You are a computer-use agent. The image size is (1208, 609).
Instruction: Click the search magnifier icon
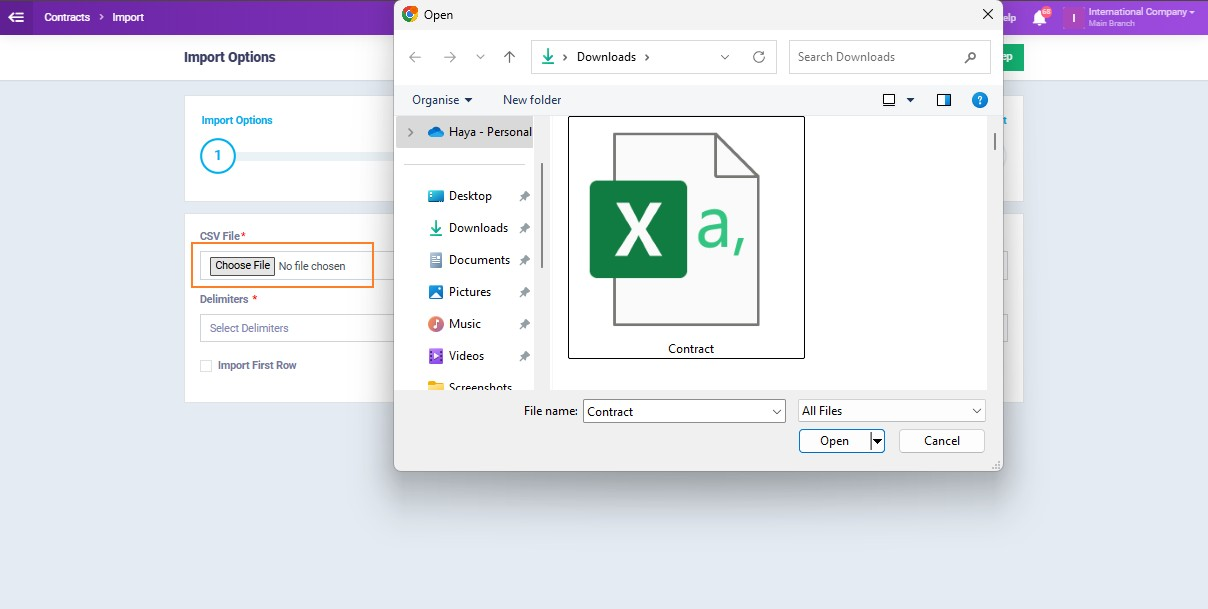pyautogui.click(x=970, y=57)
